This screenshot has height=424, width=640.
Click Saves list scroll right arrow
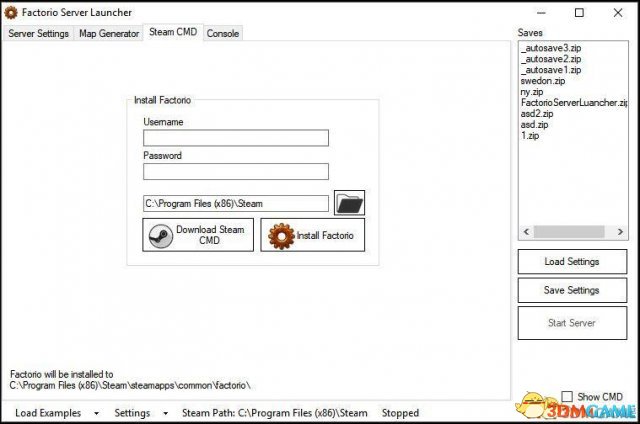(x=620, y=232)
